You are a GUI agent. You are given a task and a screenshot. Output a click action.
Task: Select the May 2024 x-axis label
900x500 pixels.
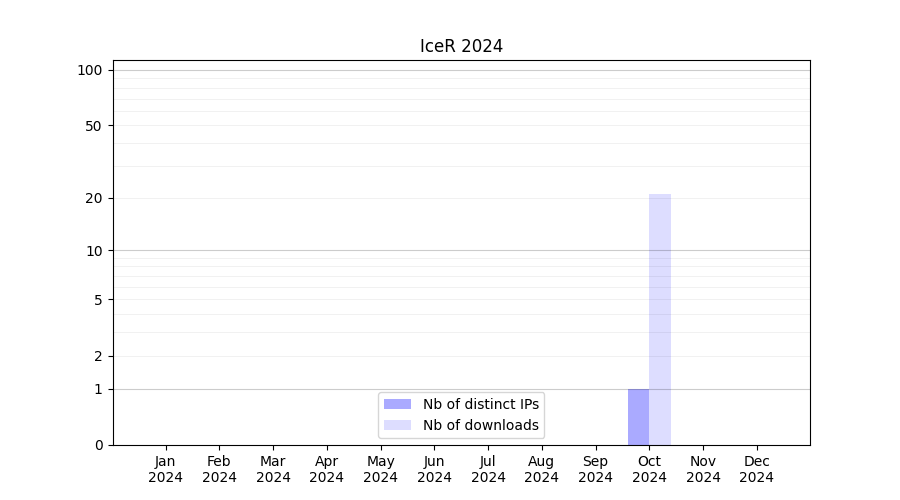pyautogui.click(x=380, y=469)
